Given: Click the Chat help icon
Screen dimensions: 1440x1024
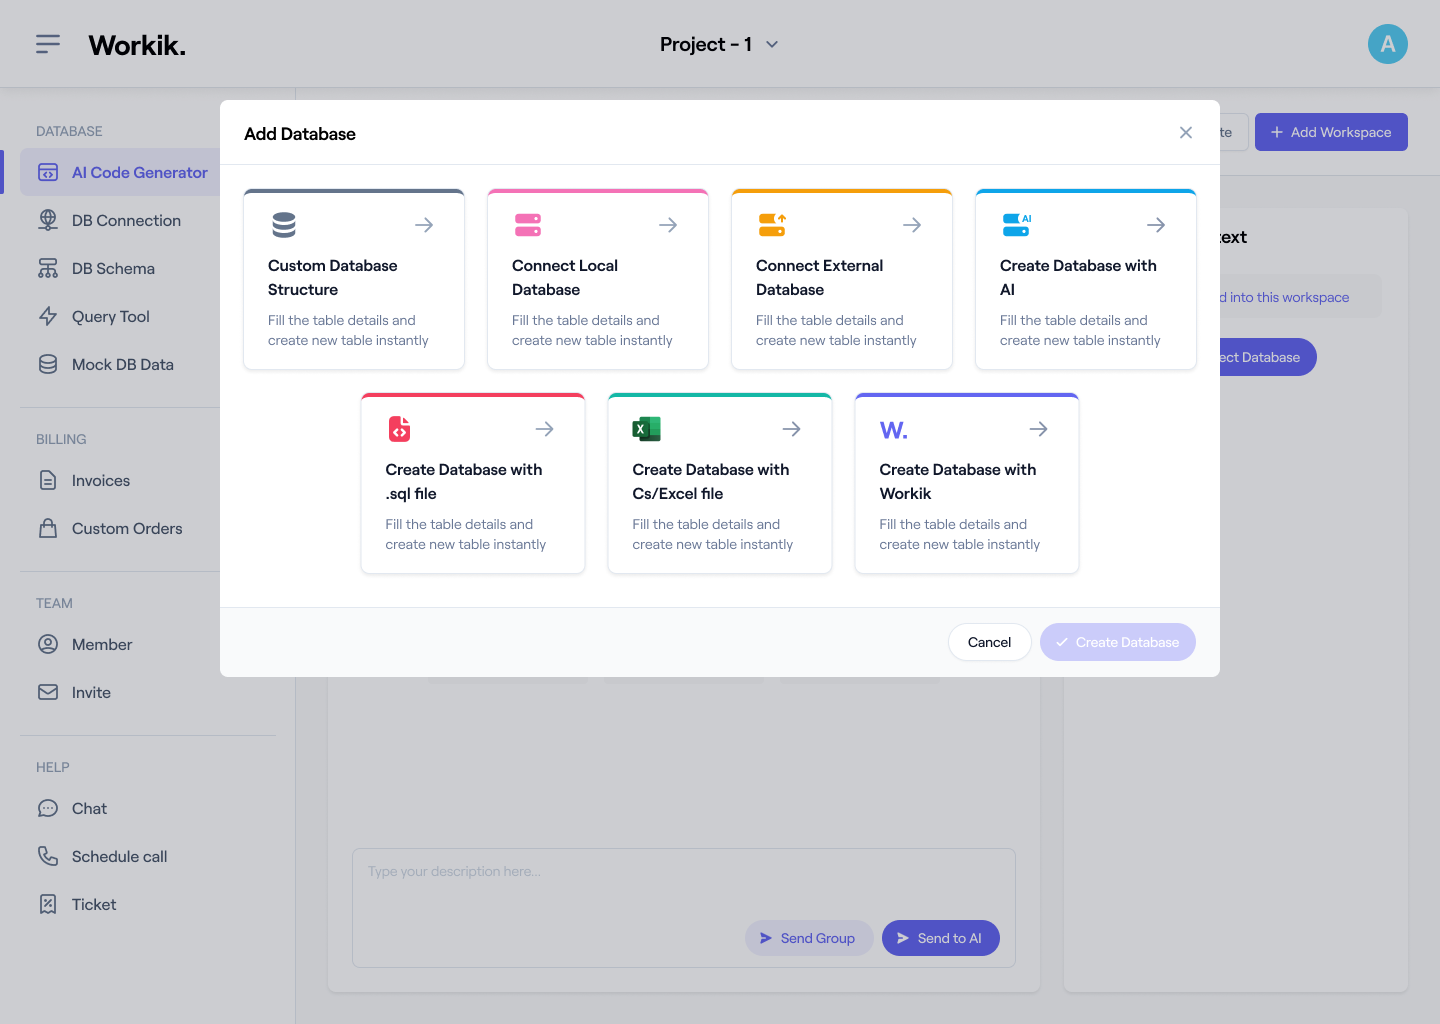Looking at the screenshot, I should point(48,808).
